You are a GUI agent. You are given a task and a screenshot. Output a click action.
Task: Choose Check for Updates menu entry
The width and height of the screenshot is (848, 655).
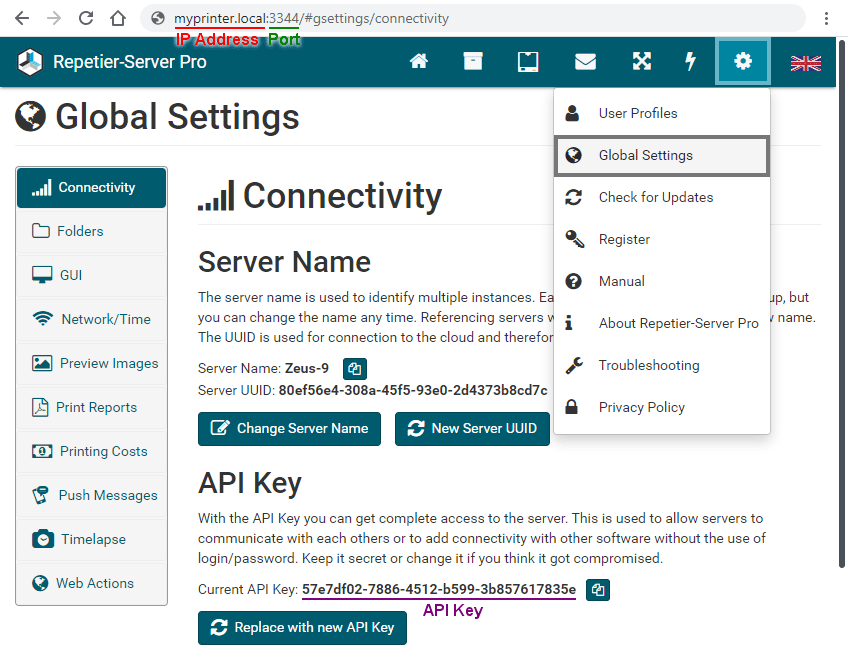coord(655,197)
